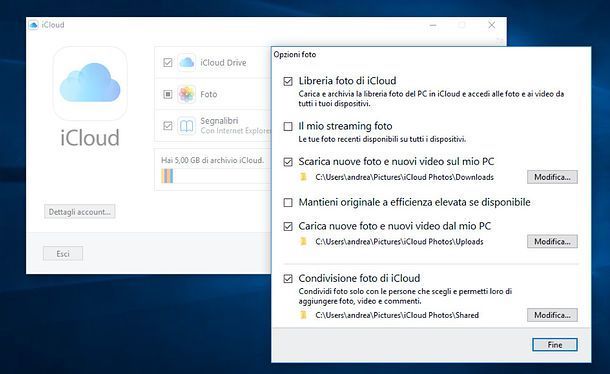Uncheck Carica nuove foto e nuovi video
Screen dimensions: 610x374
pos(288,227)
